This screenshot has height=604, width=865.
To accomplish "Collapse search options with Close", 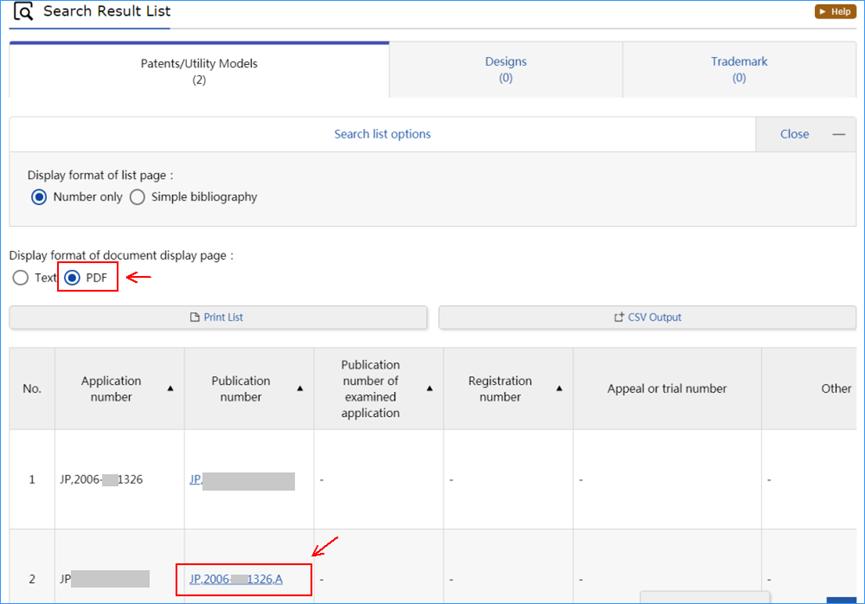I will click(795, 134).
